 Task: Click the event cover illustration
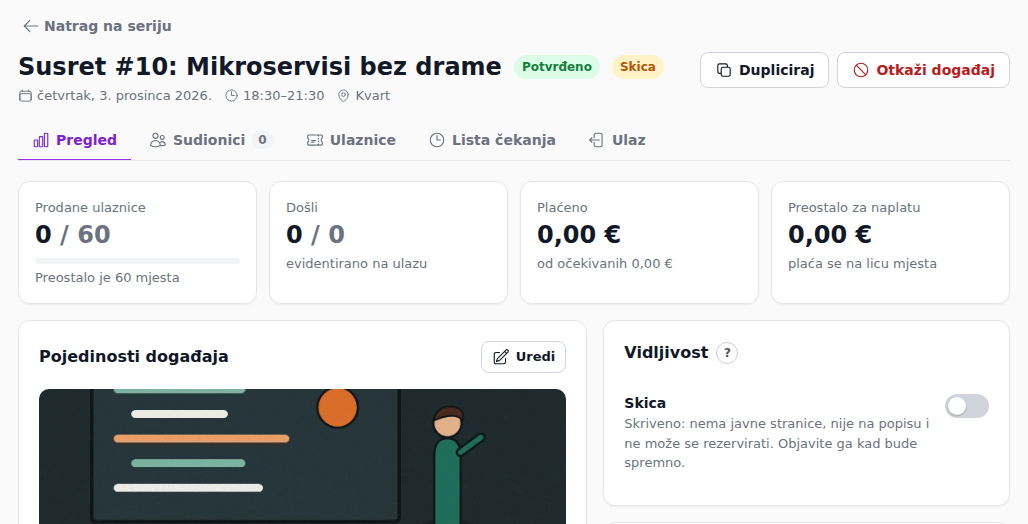(302, 456)
